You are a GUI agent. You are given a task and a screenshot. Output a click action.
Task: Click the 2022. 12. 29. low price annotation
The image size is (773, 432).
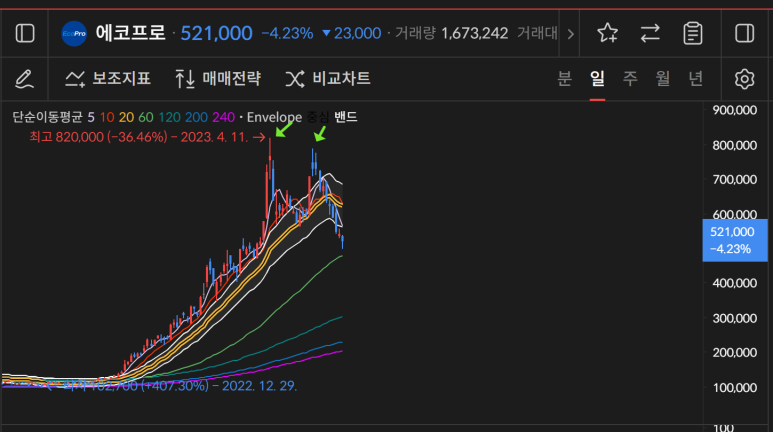pyautogui.click(x=259, y=386)
